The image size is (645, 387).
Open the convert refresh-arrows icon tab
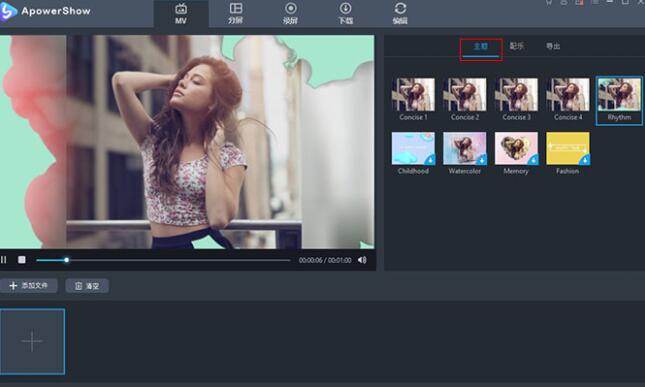(x=400, y=14)
